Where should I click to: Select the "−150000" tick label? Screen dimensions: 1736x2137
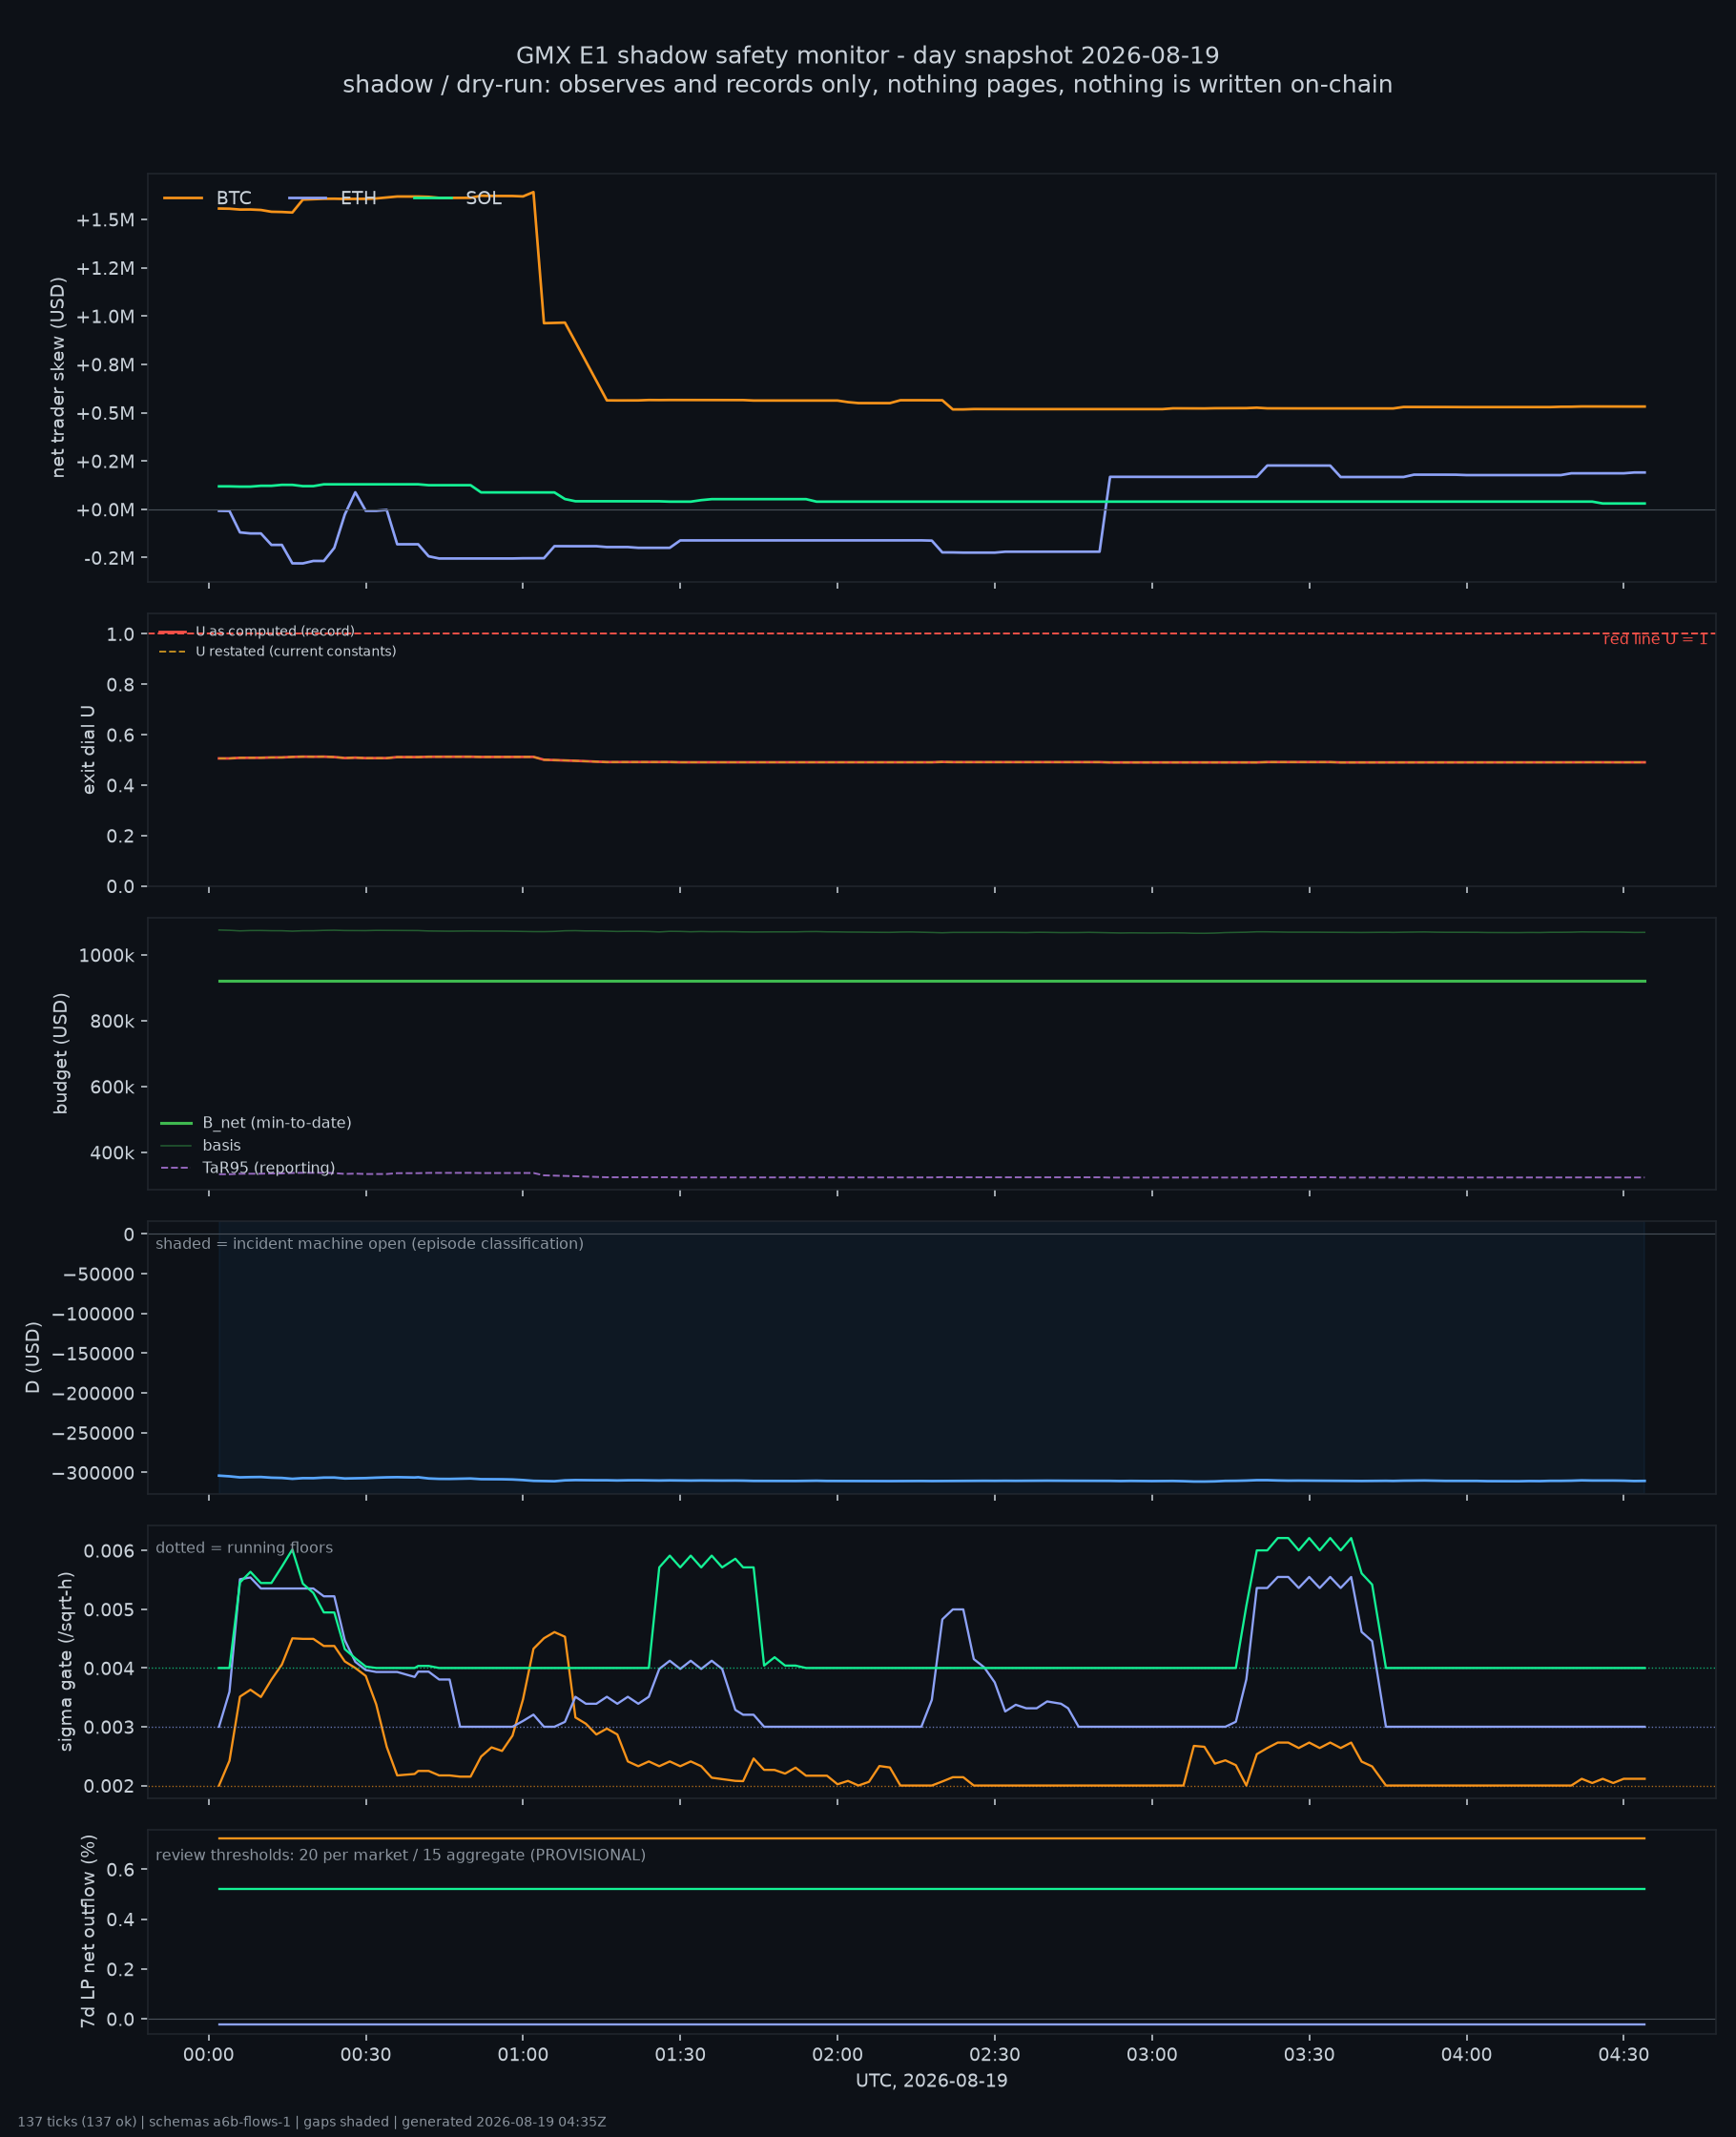click(93, 1354)
